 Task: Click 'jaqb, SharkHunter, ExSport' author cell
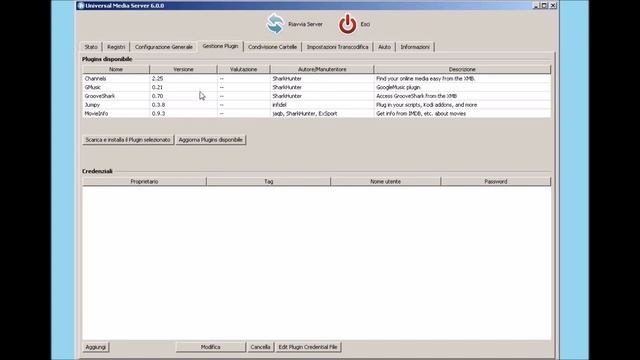tap(322, 113)
